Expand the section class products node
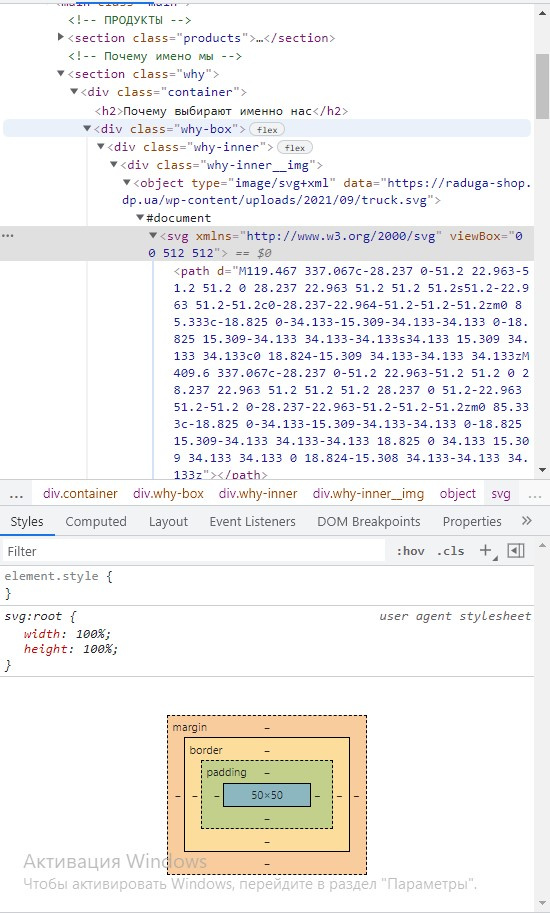Viewport: 550px width, 913px height. coord(61,37)
